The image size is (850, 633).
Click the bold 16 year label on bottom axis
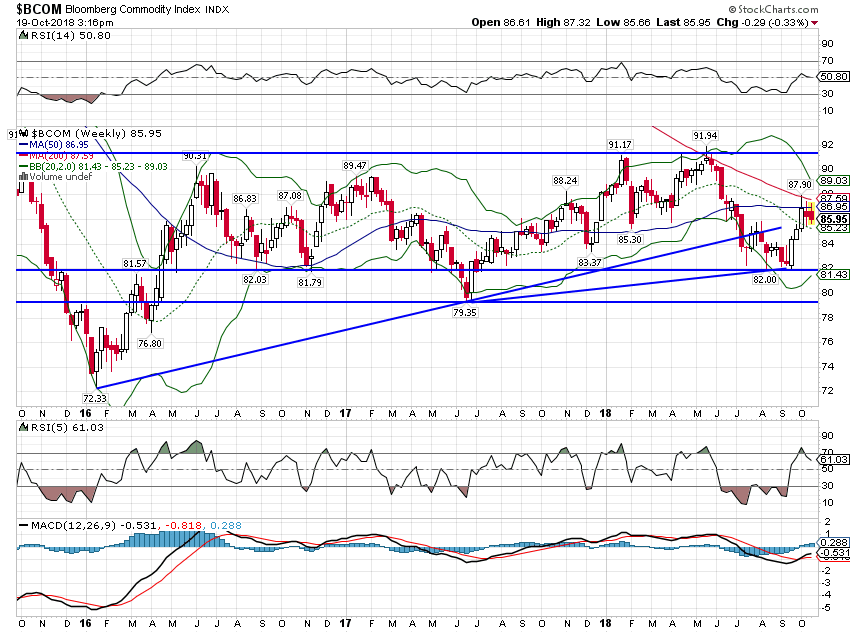coord(85,624)
